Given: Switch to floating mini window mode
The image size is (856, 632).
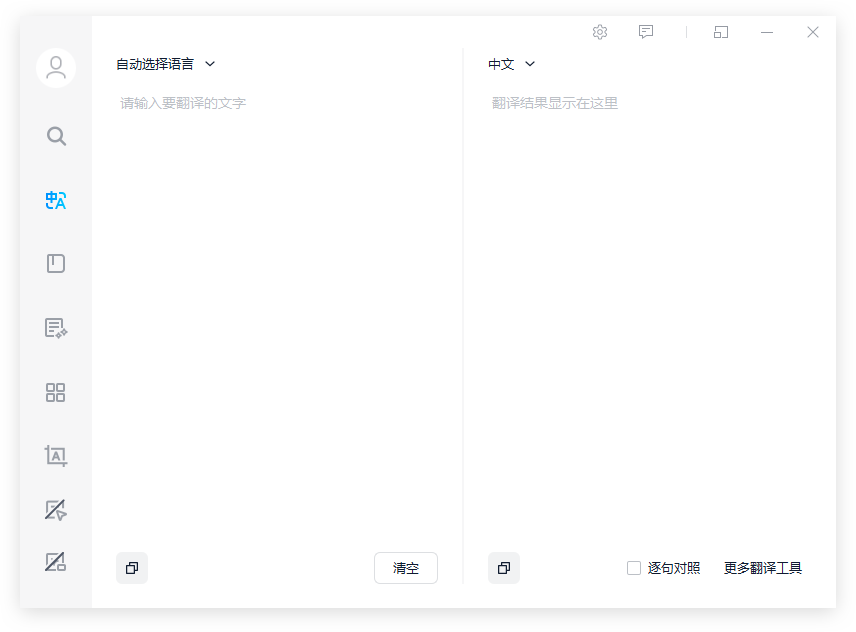Looking at the screenshot, I should tap(720, 32).
